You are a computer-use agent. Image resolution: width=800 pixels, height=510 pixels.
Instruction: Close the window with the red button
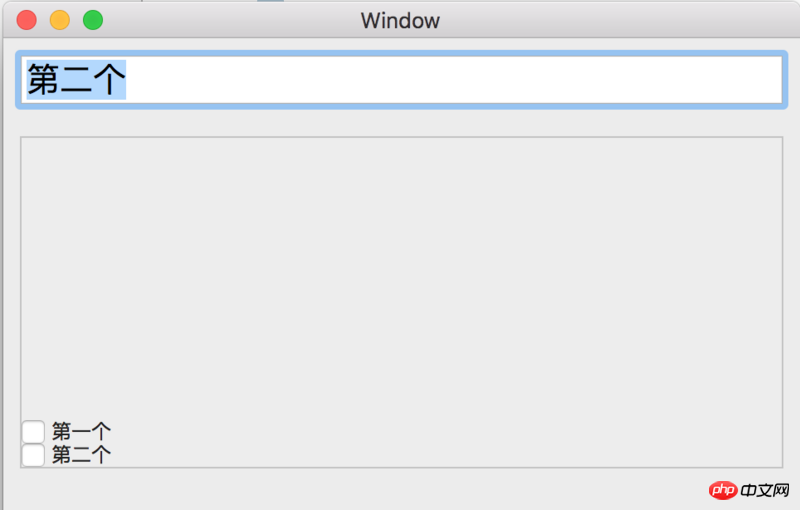pyautogui.click(x=27, y=20)
